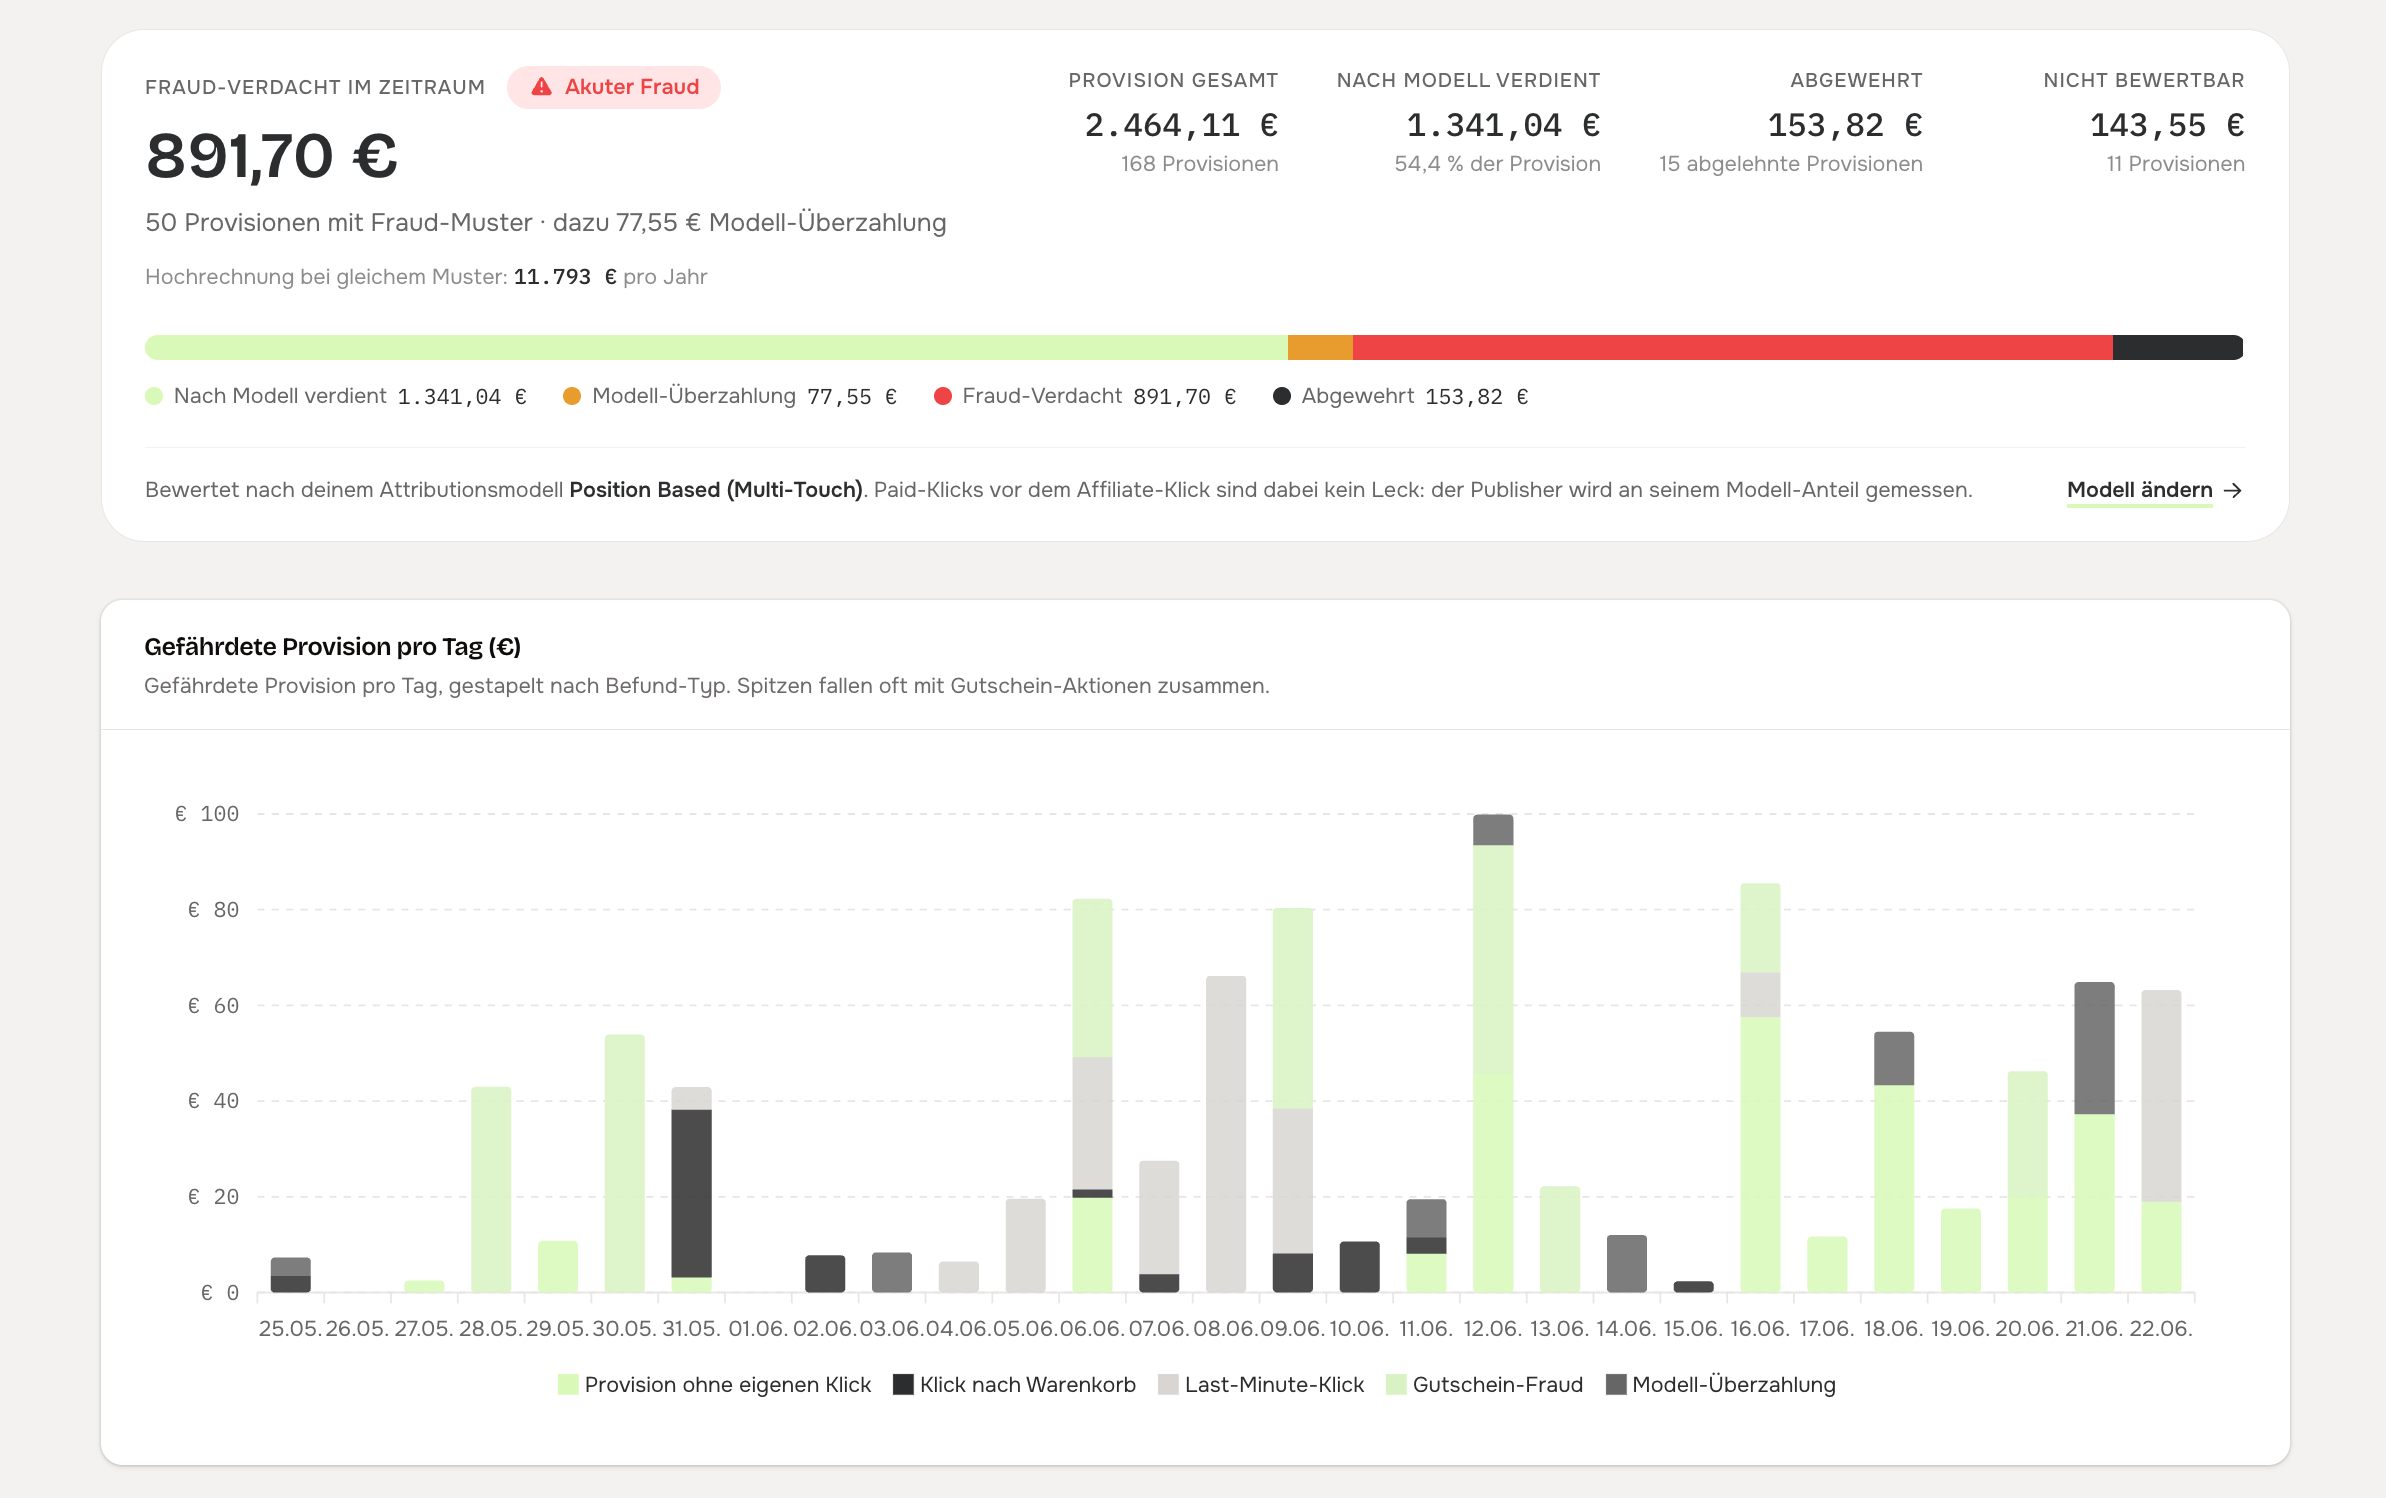Select the Last-Minute-Klick bar for 08.06.
Screen dimensions: 2386x1498
point(1226,1134)
